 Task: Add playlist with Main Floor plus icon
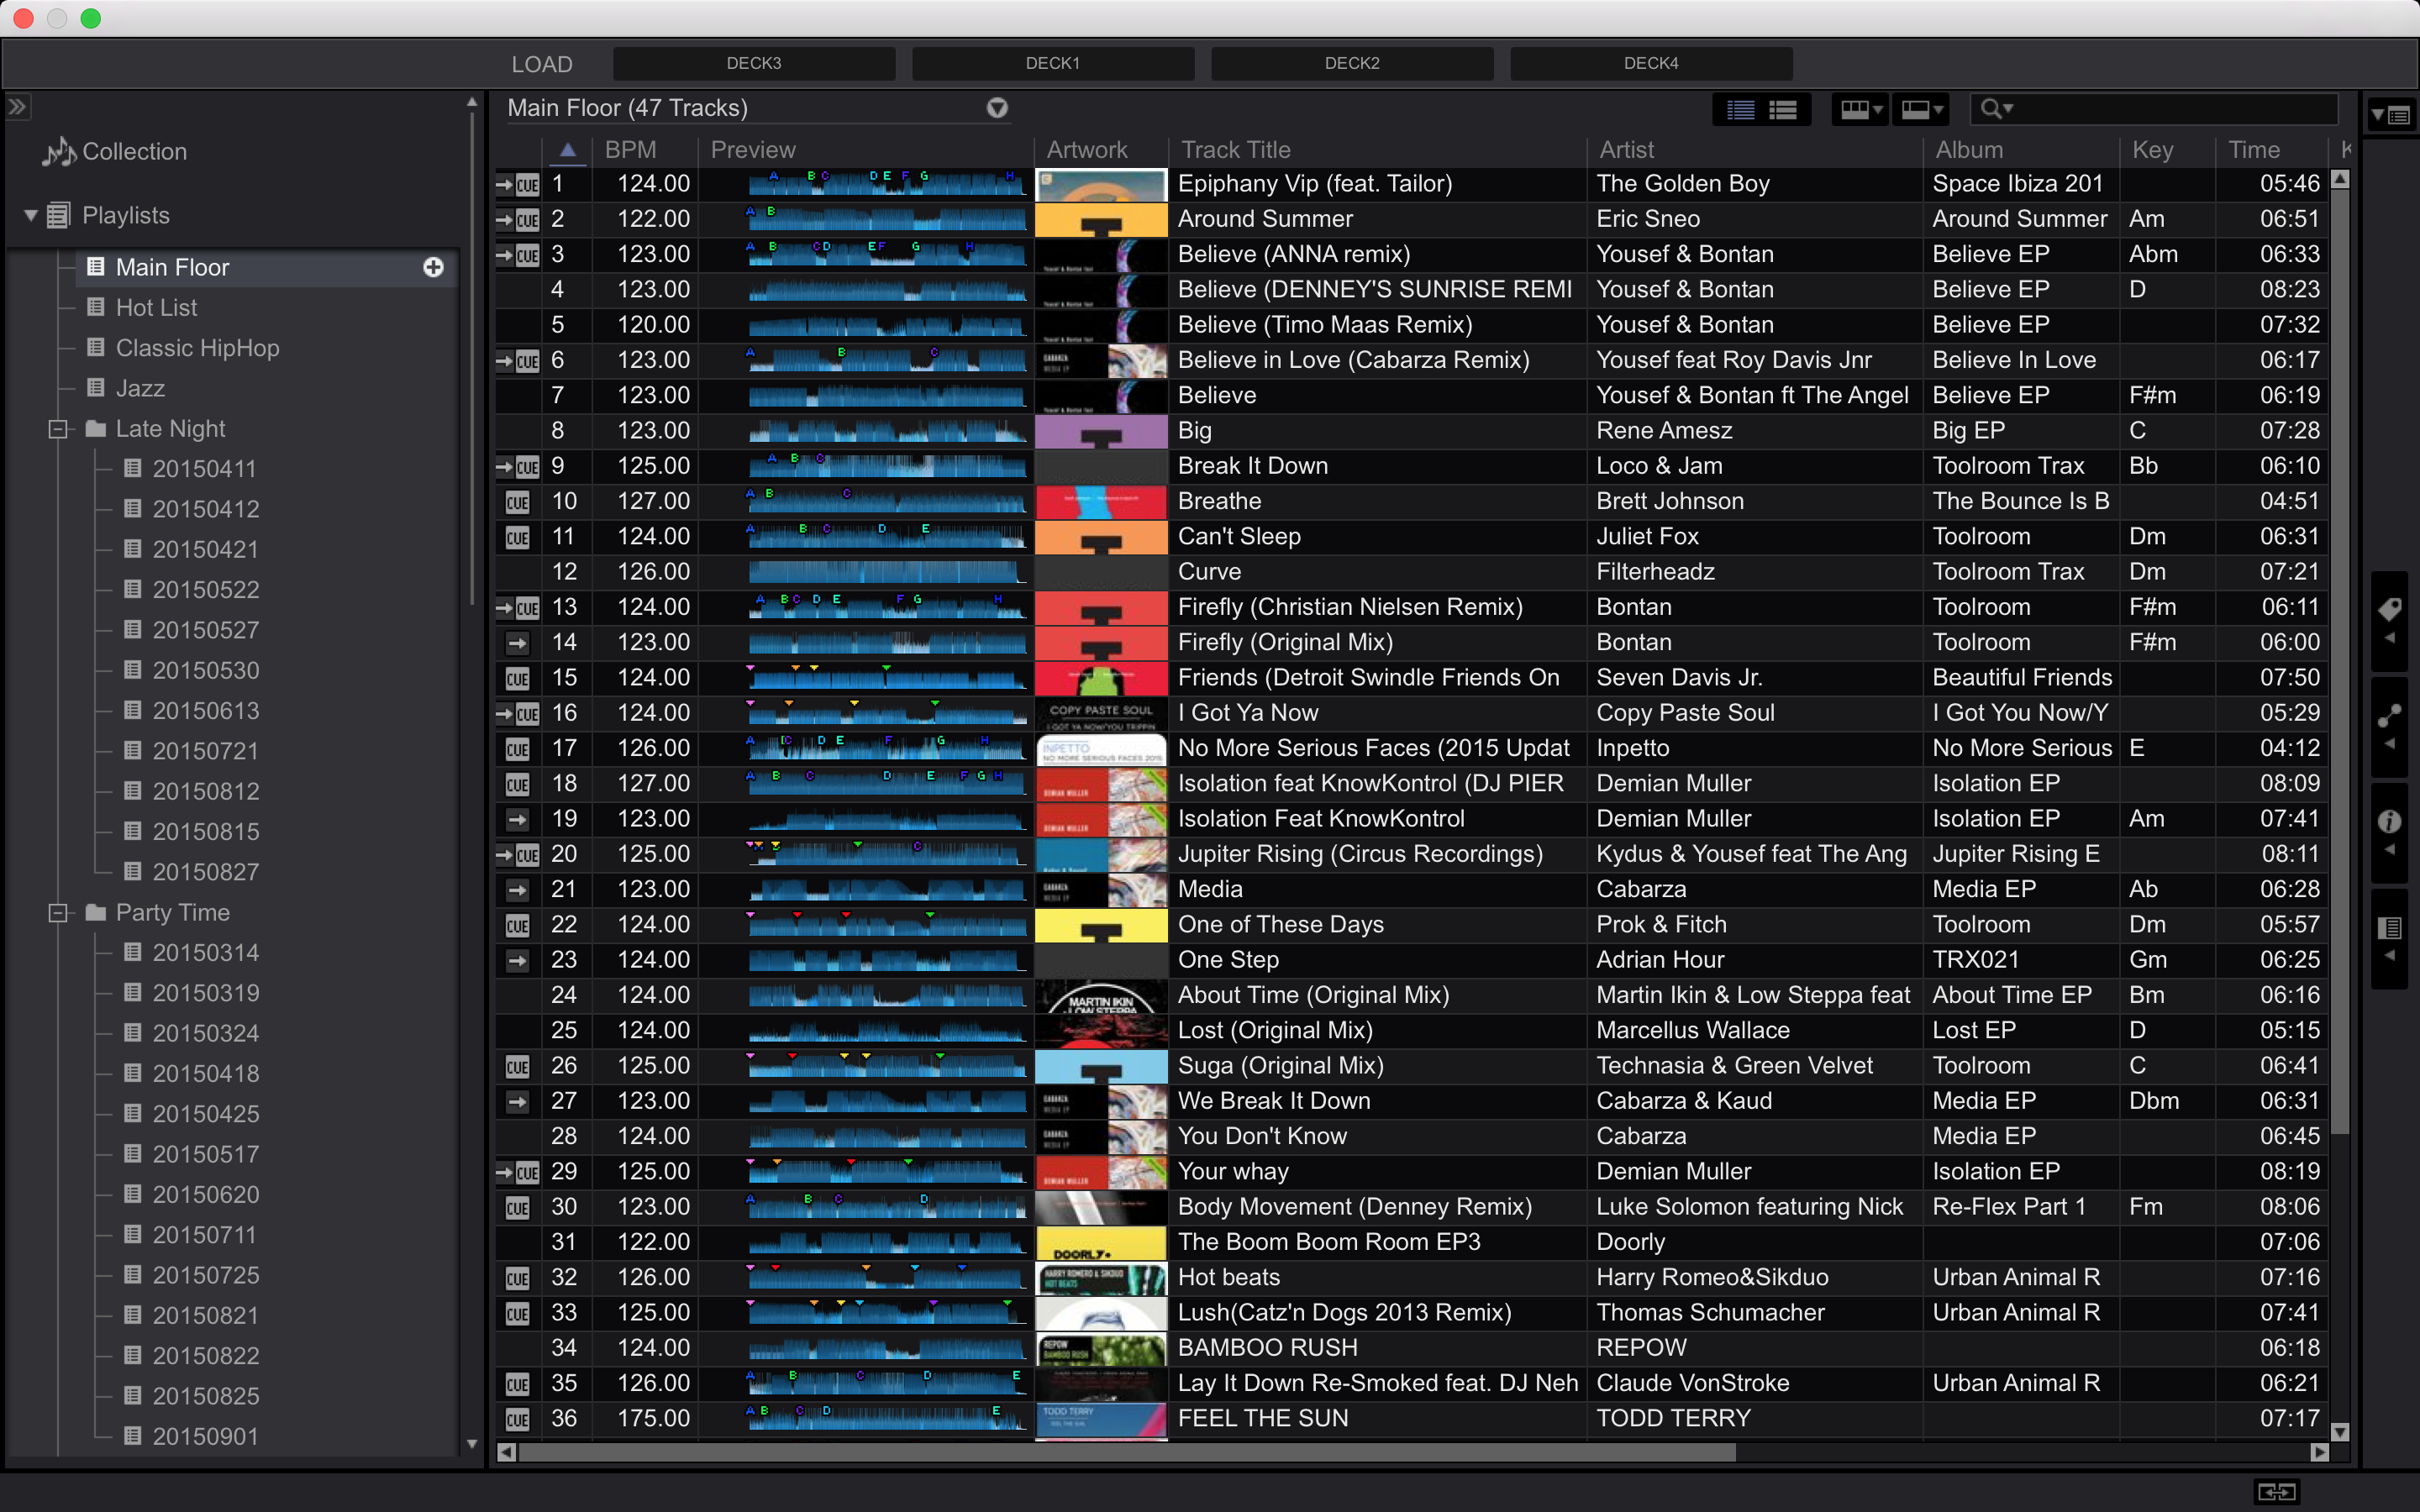click(x=433, y=267)
